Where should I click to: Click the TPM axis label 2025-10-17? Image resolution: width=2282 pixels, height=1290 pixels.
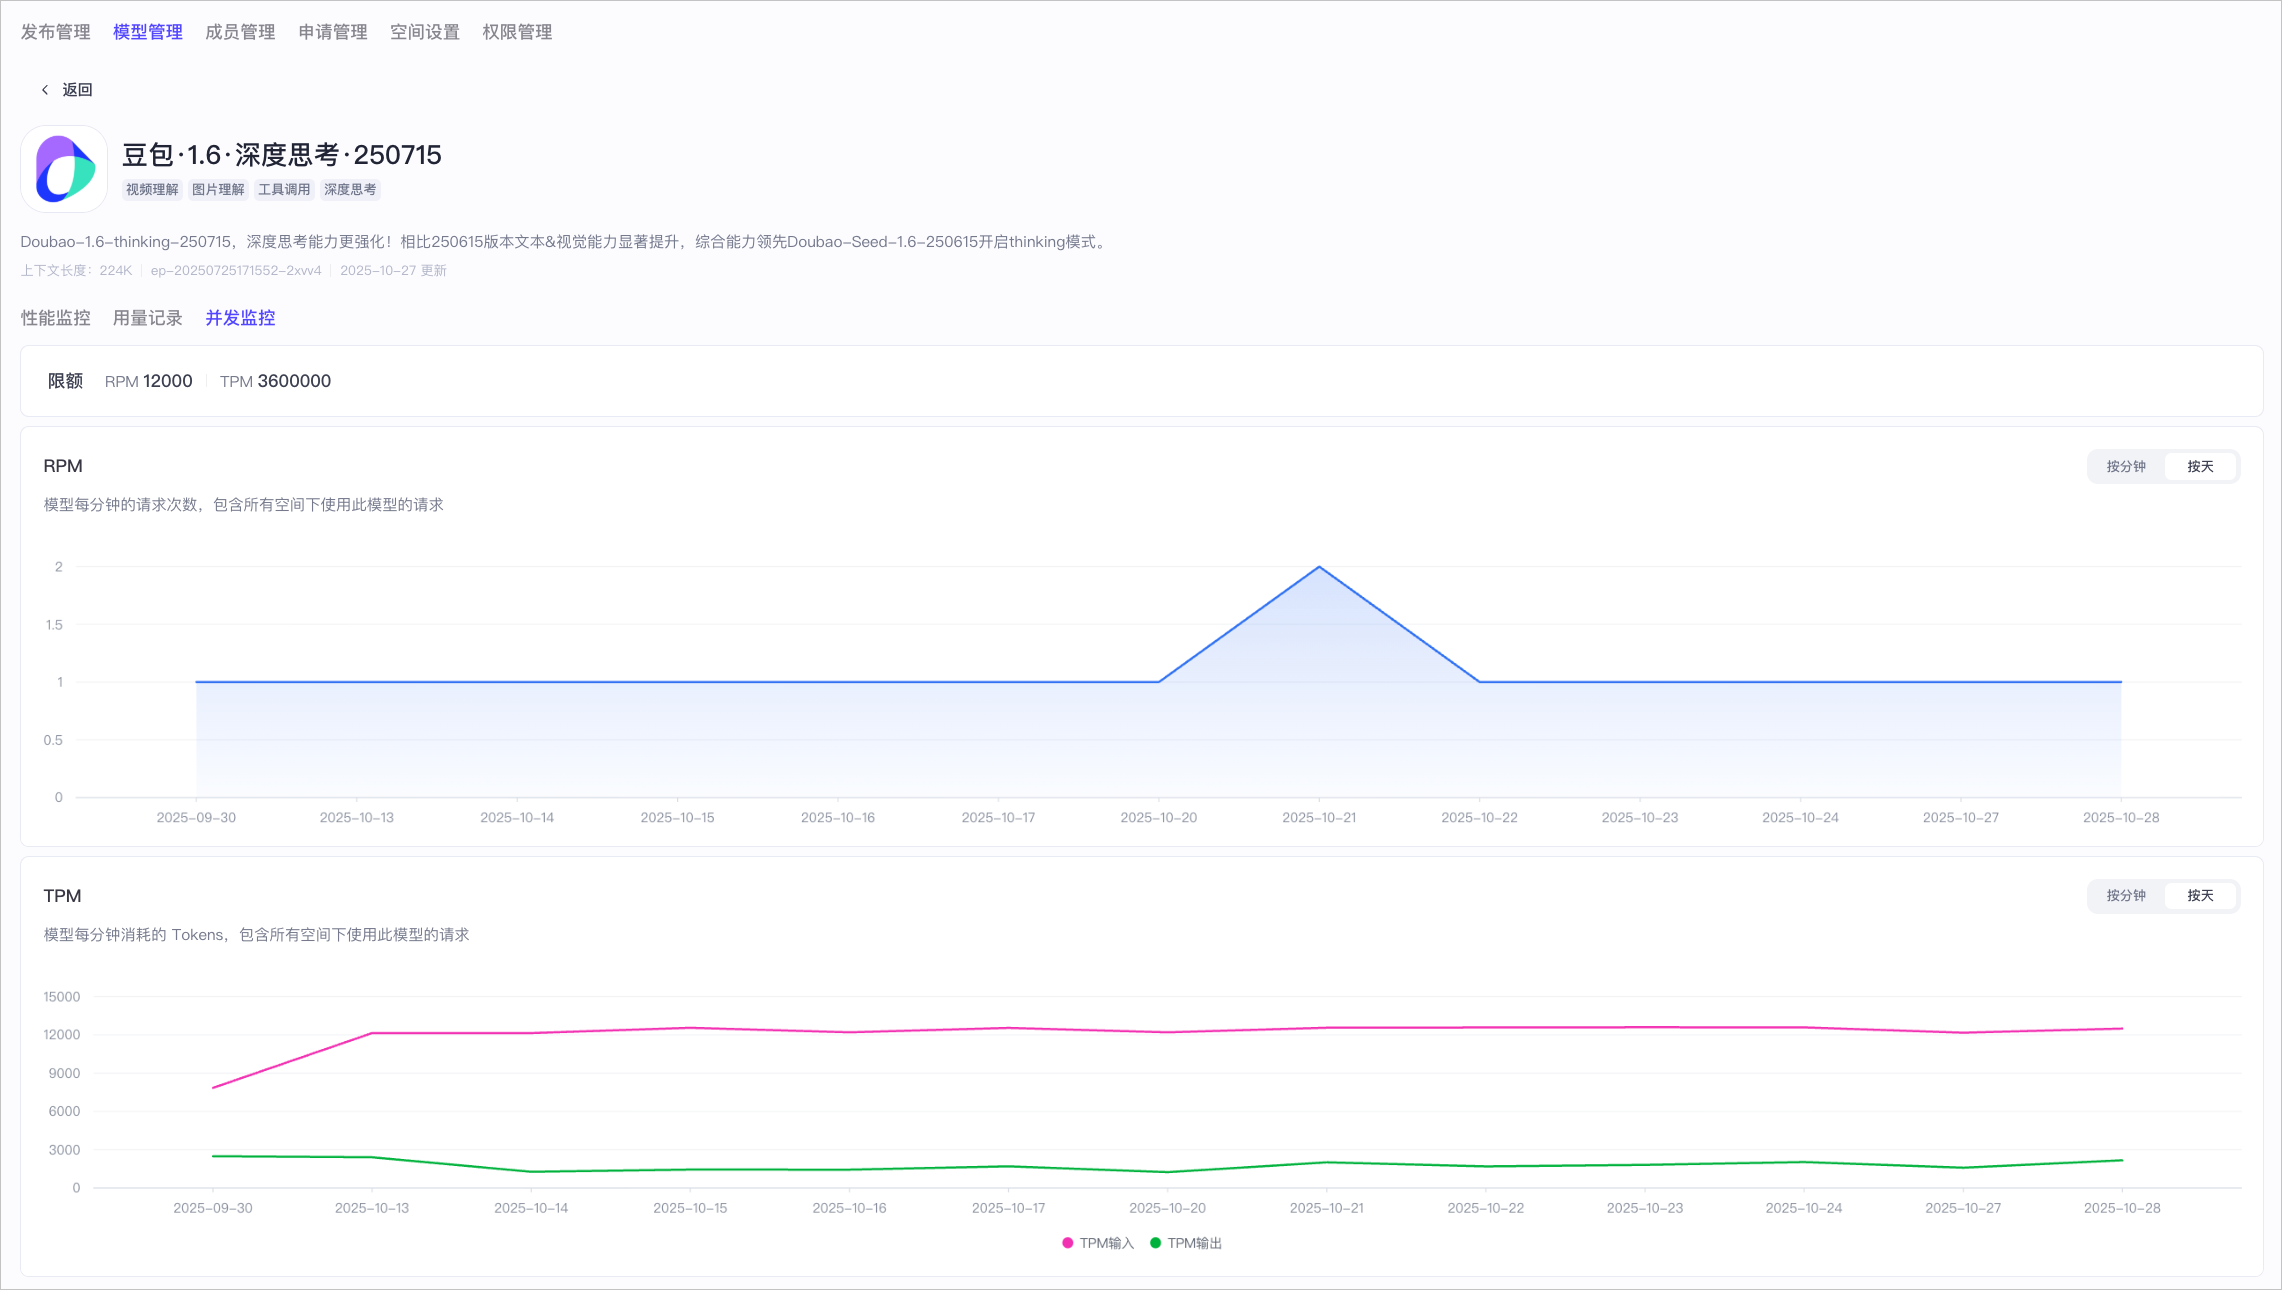pos(1008,1208)
